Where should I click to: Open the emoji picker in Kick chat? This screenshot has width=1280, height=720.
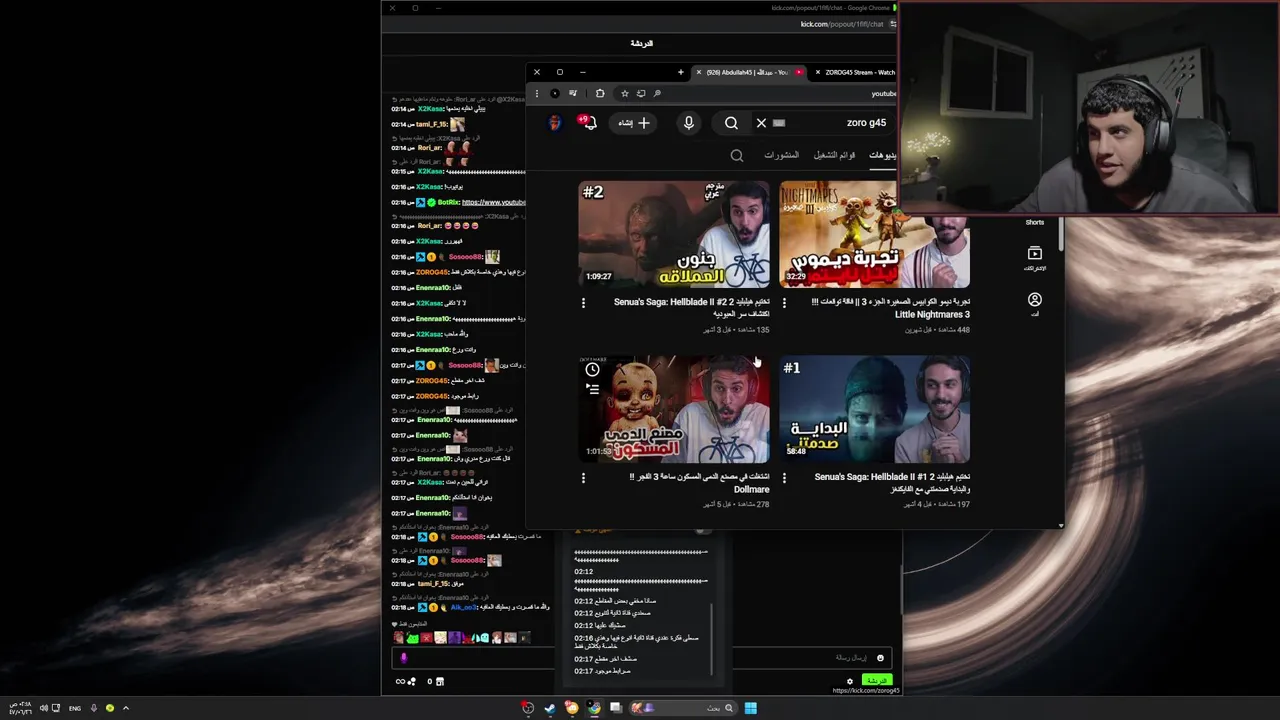click(x=880, y=658)
